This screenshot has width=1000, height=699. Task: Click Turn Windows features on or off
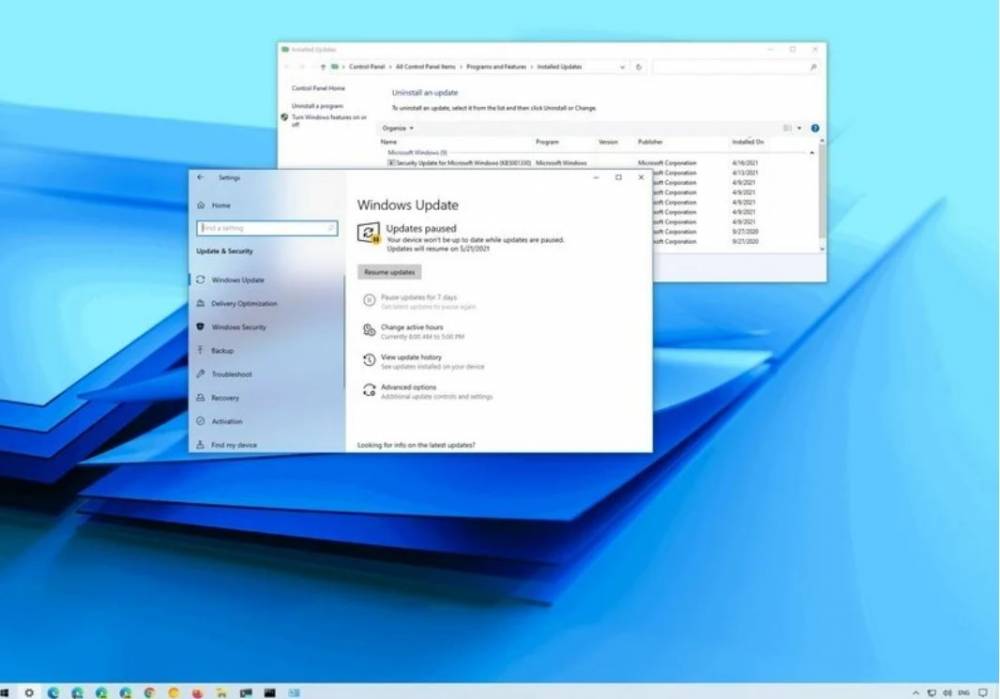(329, 121)
